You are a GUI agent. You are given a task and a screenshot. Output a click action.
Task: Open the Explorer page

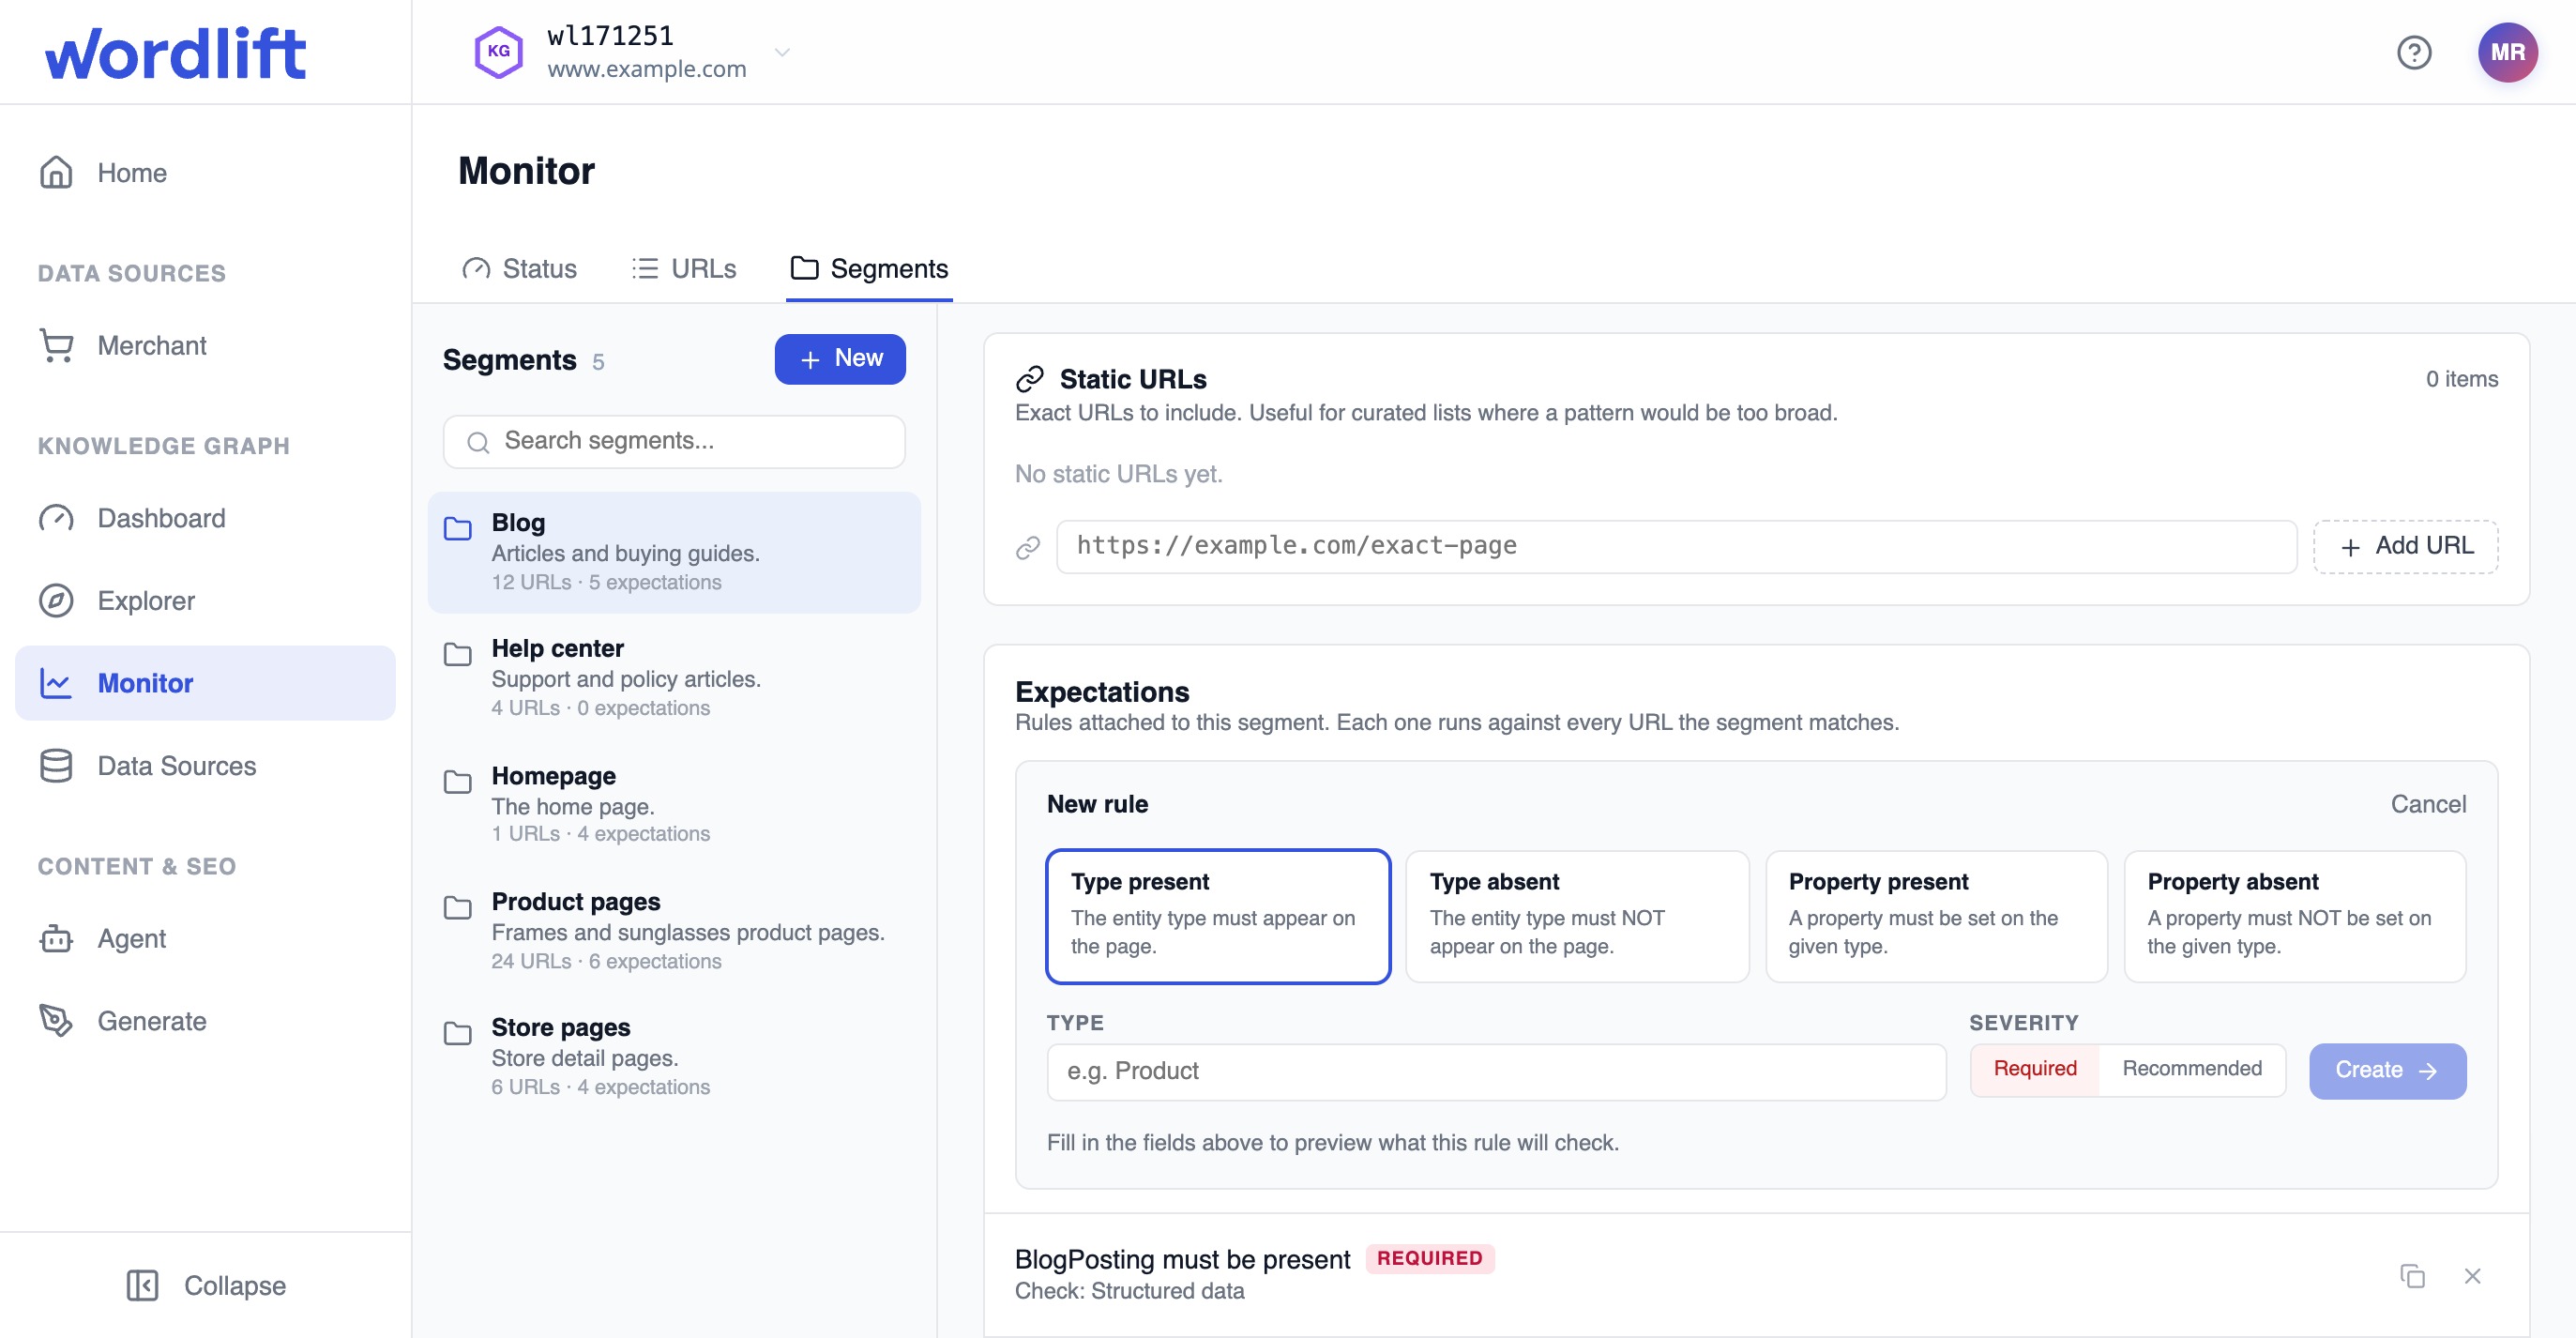pos(205,600)
